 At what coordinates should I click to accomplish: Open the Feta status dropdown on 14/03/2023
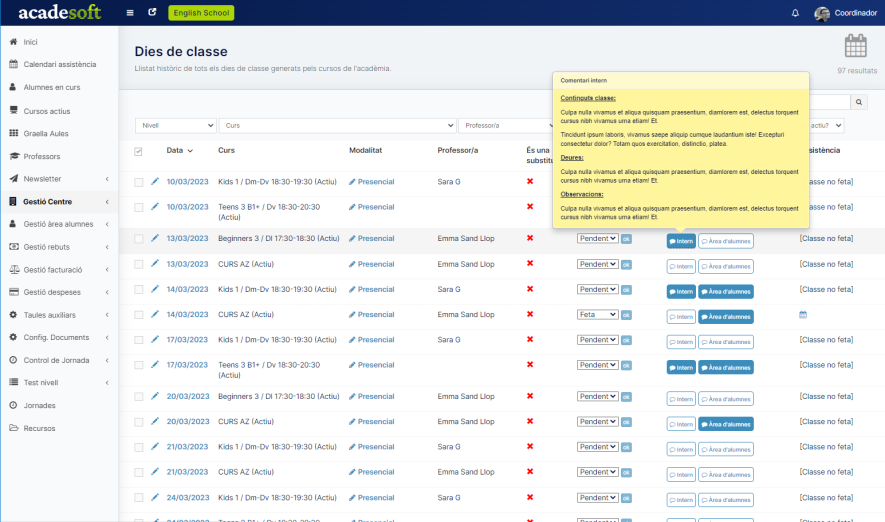tap(598, 314)
